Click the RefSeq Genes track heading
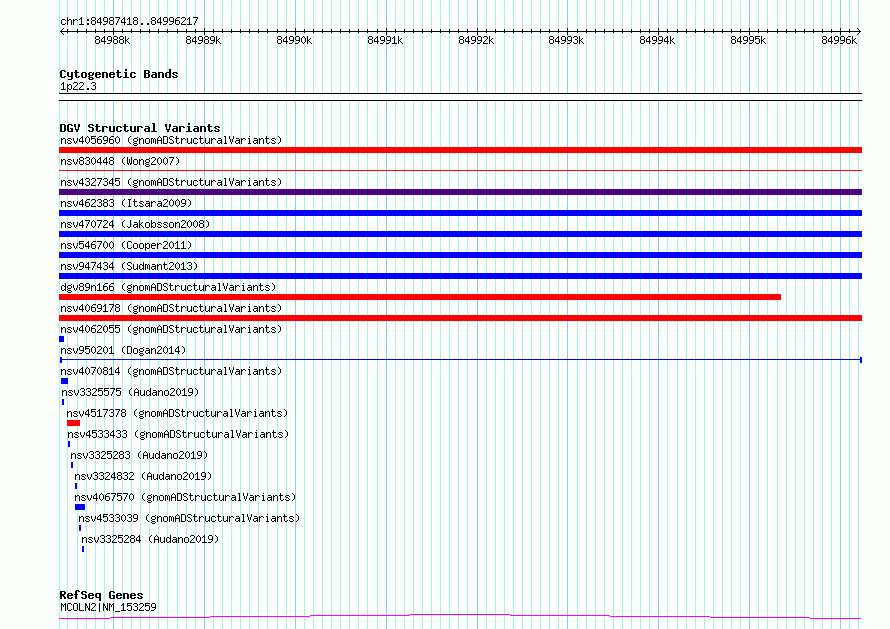Screen dimensions: 890x629 coord(101,595)
